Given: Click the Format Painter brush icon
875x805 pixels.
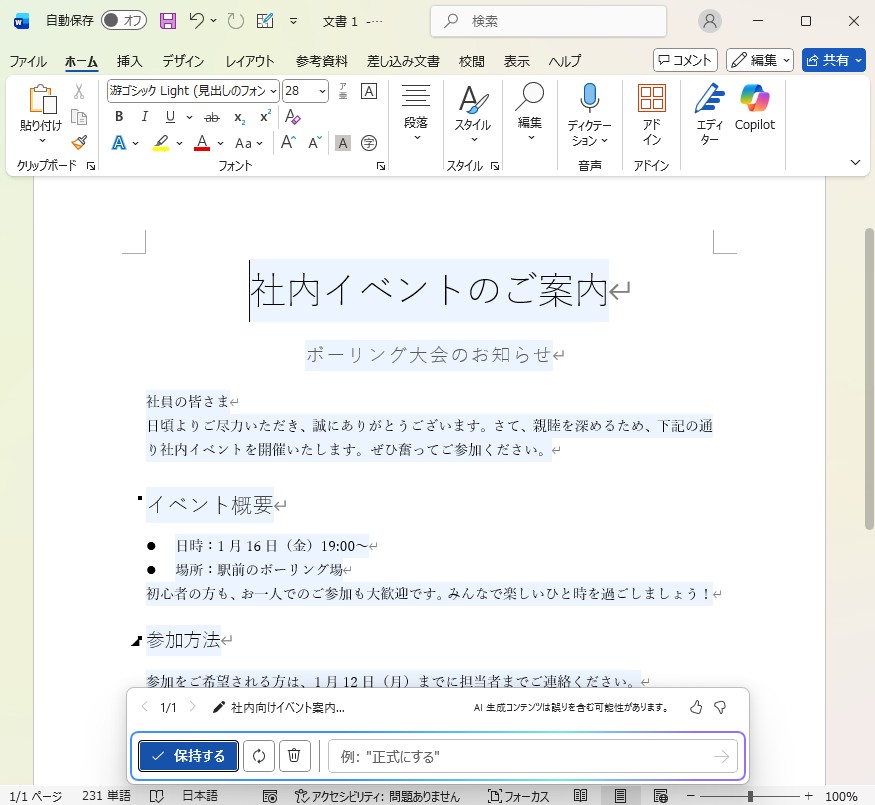Looking at the screenshot, I should point(79,143).
